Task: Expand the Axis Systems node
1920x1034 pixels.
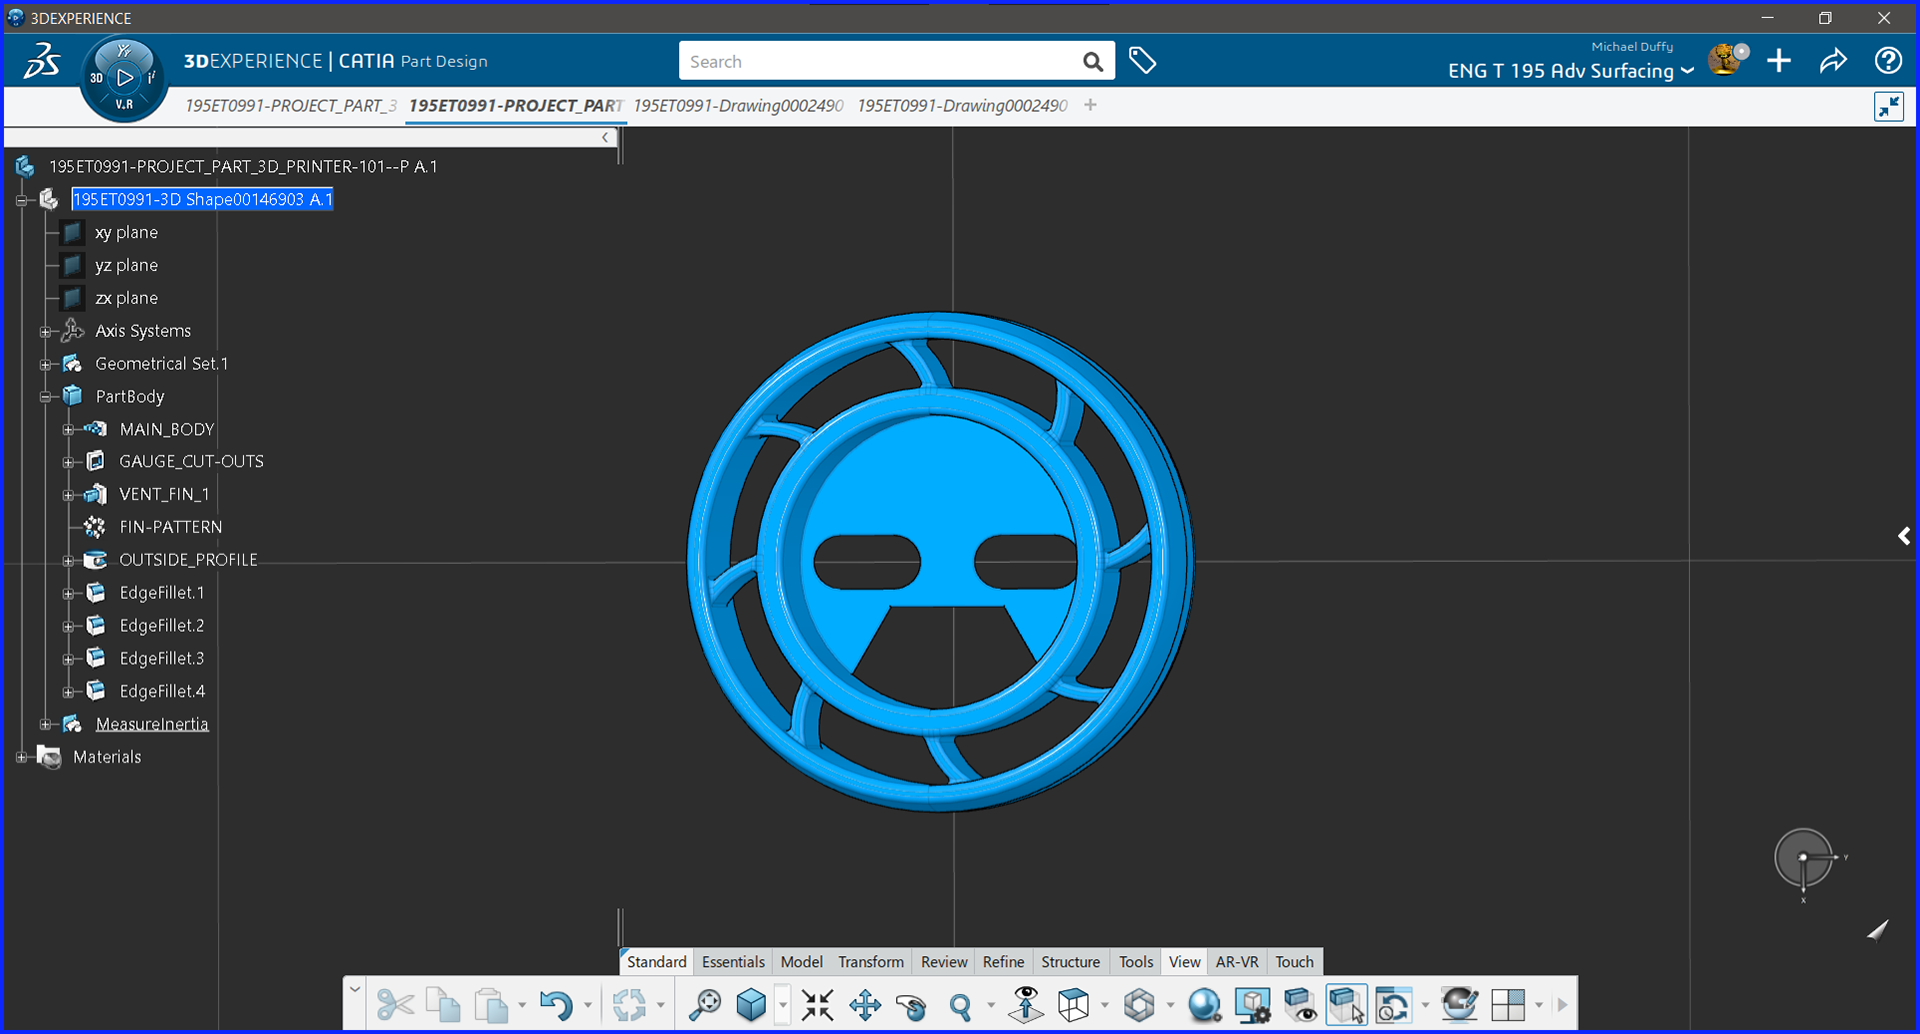Action: click(45, 331)
